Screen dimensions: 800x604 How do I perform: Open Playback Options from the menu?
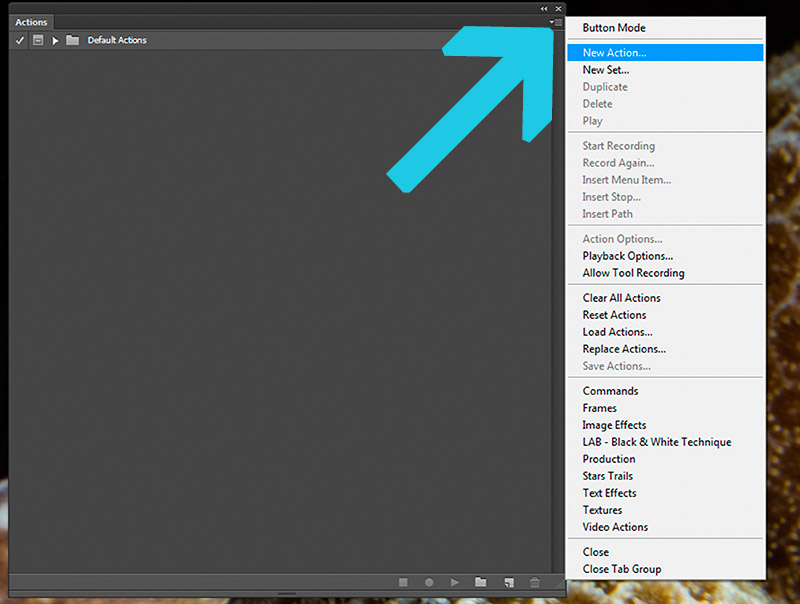coord(627,256)
